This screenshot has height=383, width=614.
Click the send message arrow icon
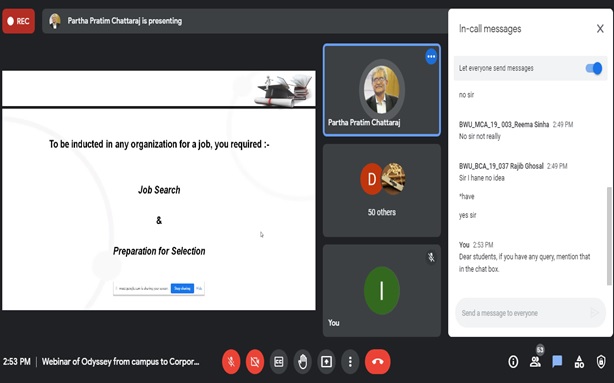click(x=594, y=313)
